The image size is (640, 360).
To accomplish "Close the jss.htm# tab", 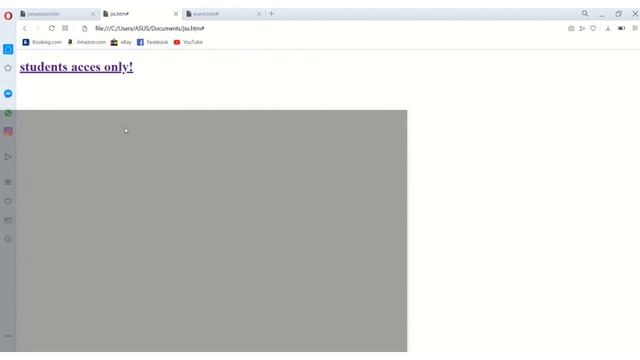I will coord(176,14).
